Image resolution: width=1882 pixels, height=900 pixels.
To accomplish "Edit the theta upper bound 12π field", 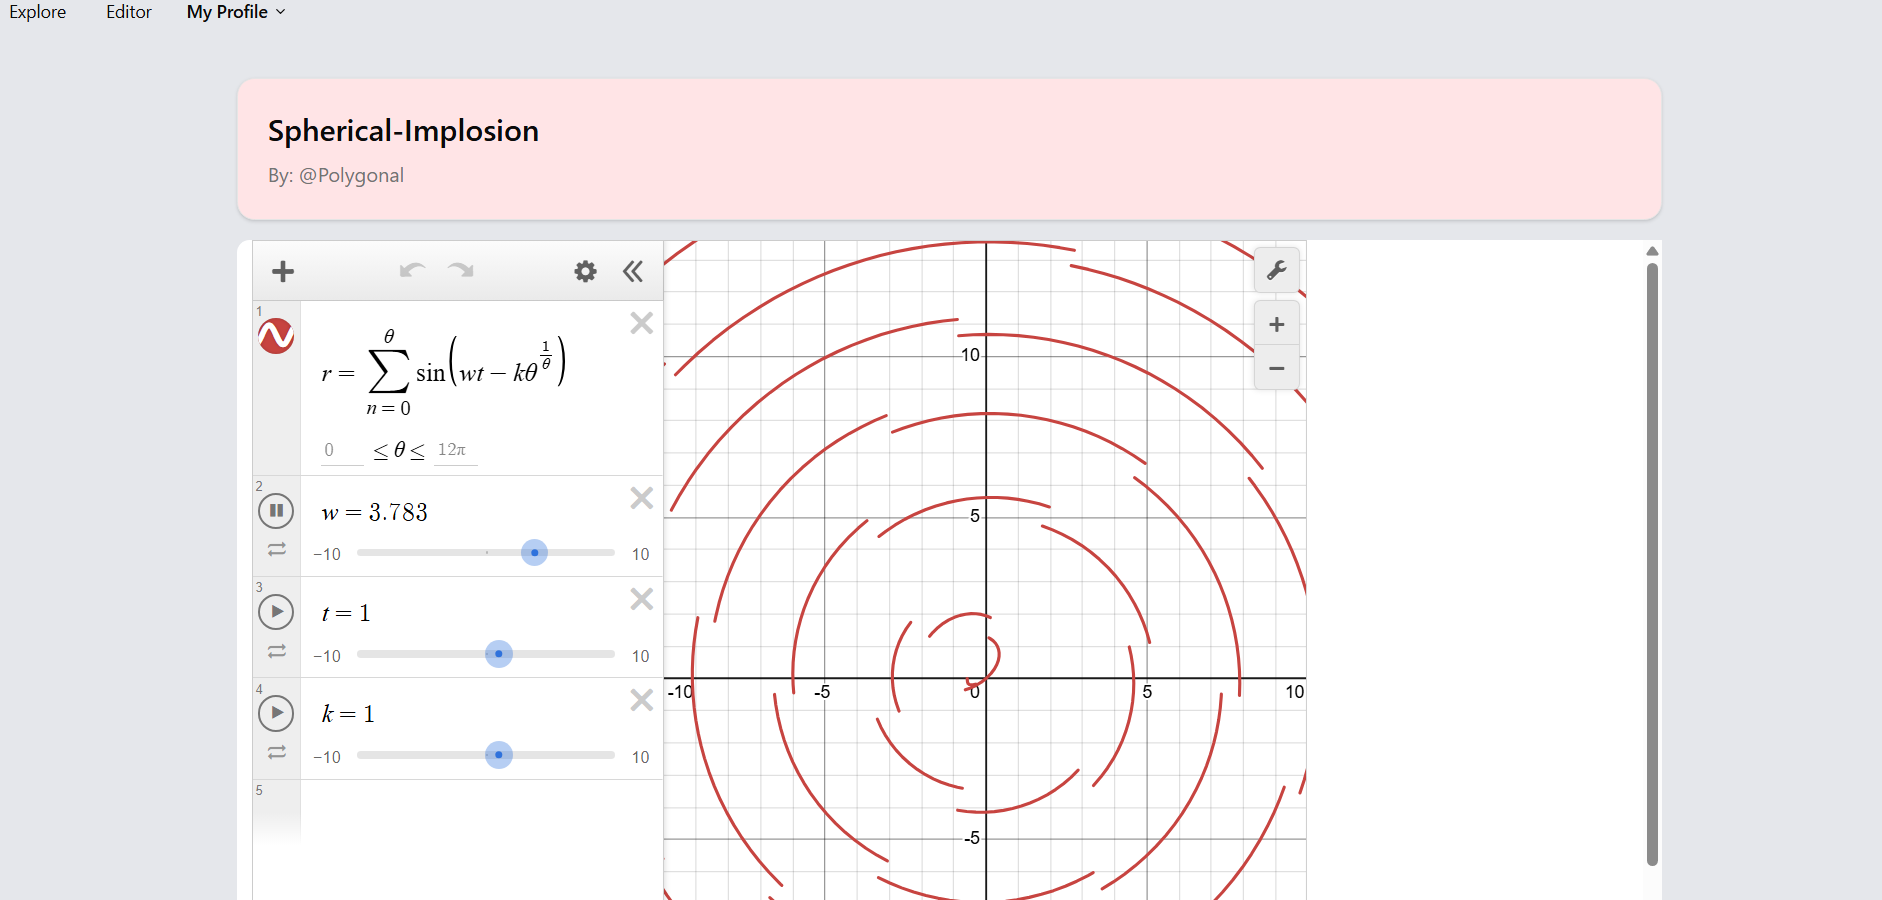I will pos(455,451).
